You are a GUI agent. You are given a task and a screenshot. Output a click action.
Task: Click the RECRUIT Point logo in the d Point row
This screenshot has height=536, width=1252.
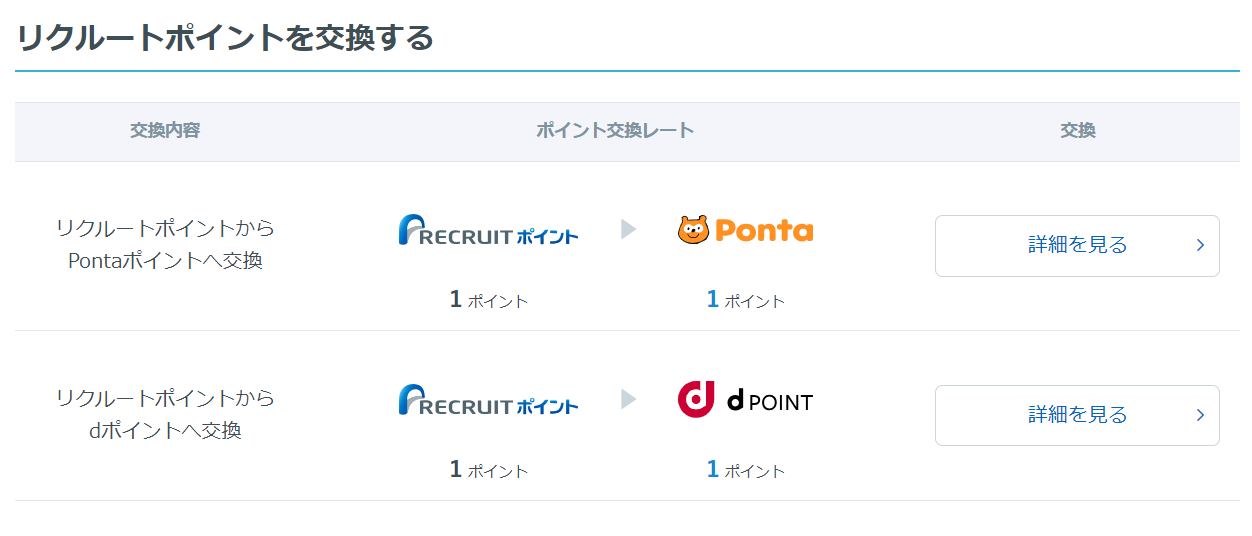point(488,401)
